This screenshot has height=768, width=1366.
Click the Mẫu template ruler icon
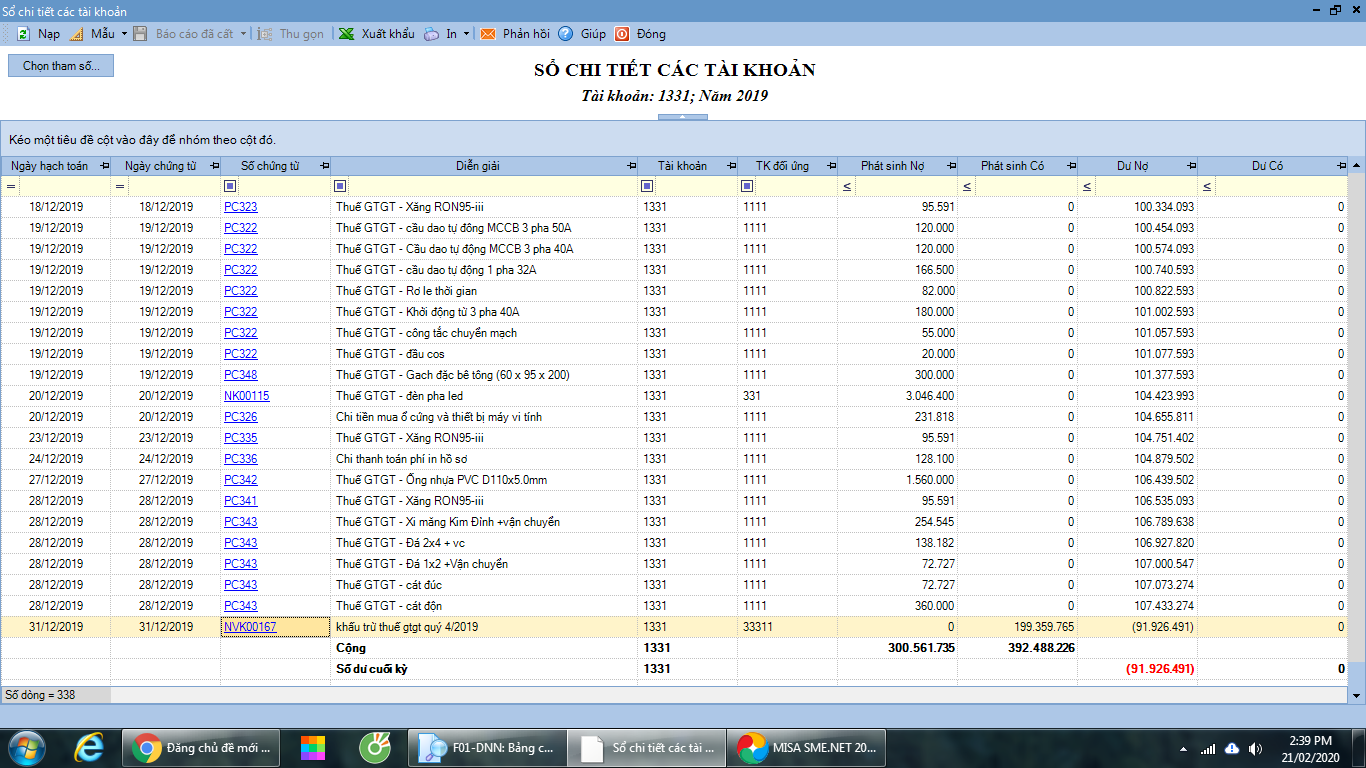[76, 34]
